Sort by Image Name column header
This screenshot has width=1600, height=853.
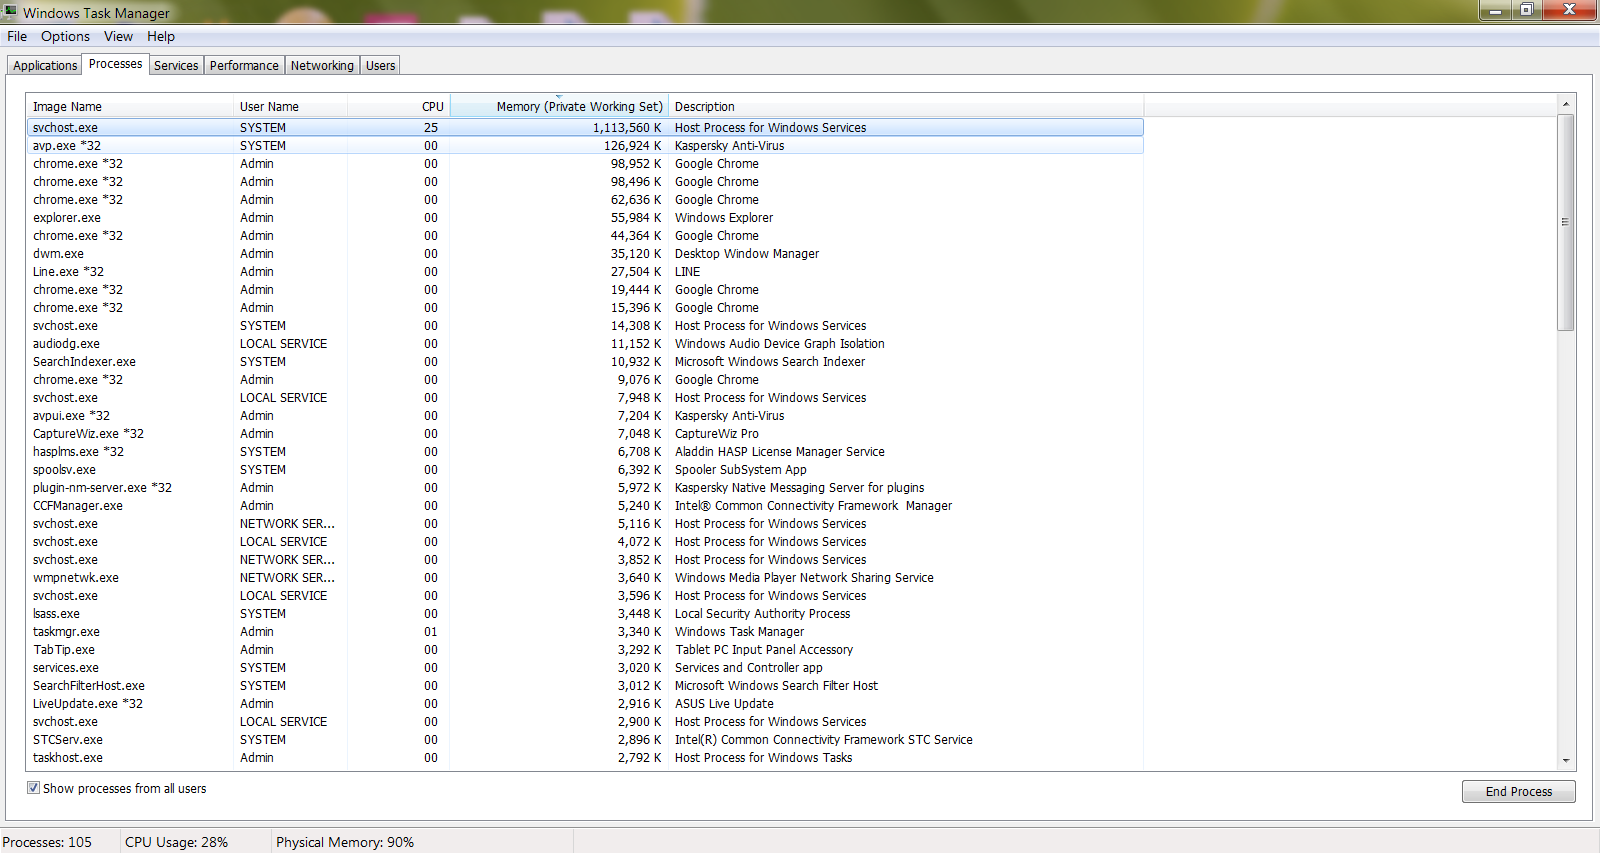[130, 106]
